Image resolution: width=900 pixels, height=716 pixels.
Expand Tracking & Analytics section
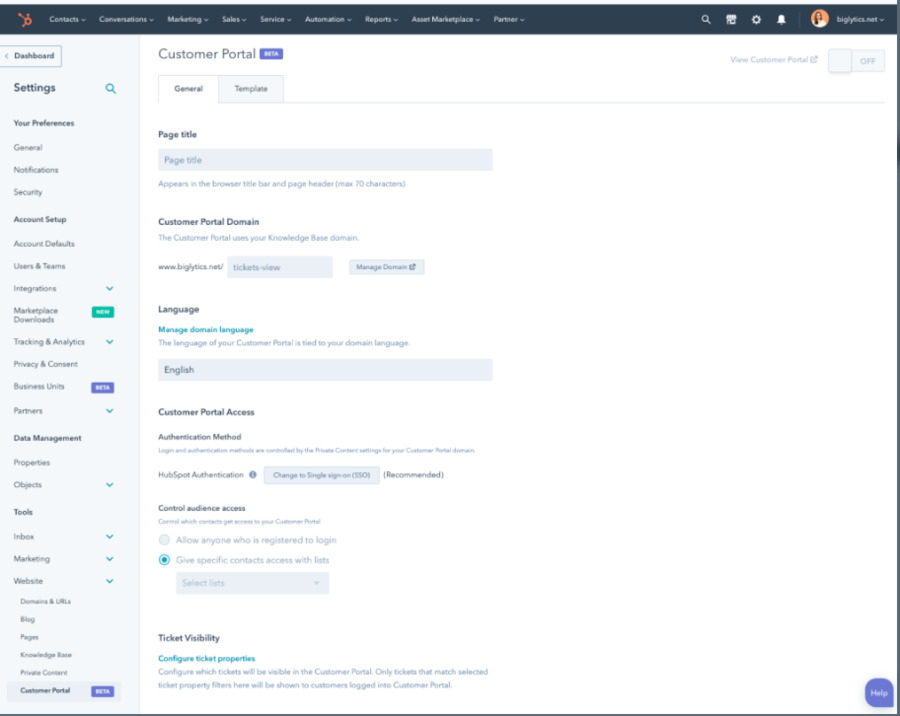pyautogui.click(x=110, y=342)
